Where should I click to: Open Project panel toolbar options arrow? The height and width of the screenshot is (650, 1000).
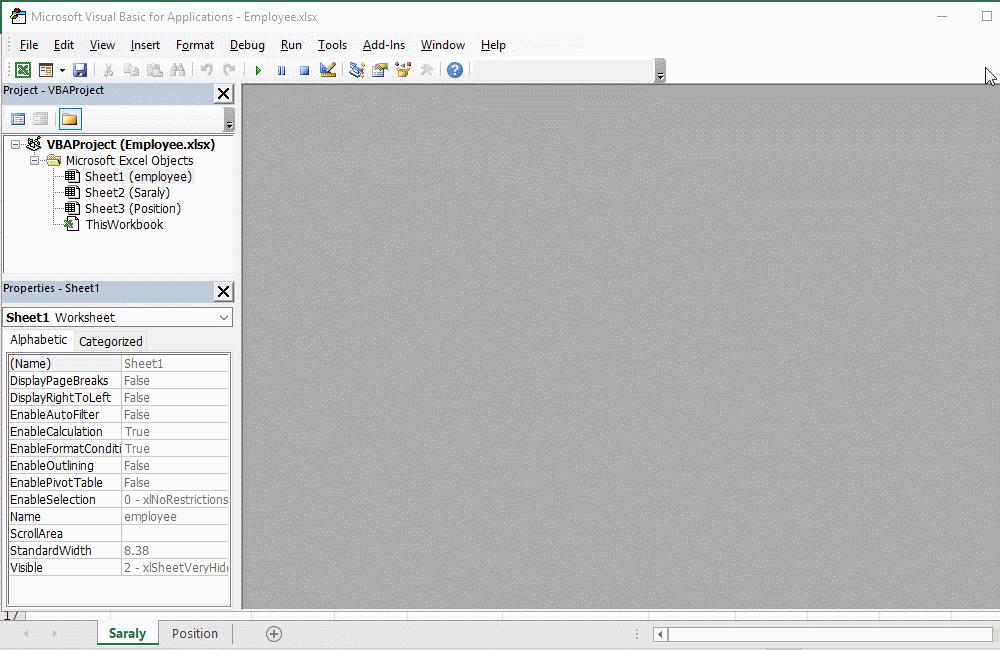coord(229,120)
